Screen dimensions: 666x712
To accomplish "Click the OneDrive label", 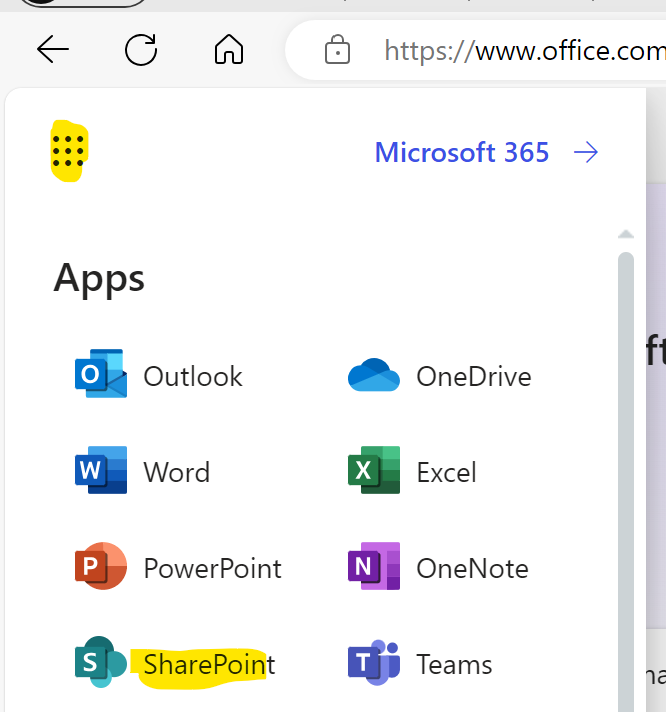I will 474,376.
